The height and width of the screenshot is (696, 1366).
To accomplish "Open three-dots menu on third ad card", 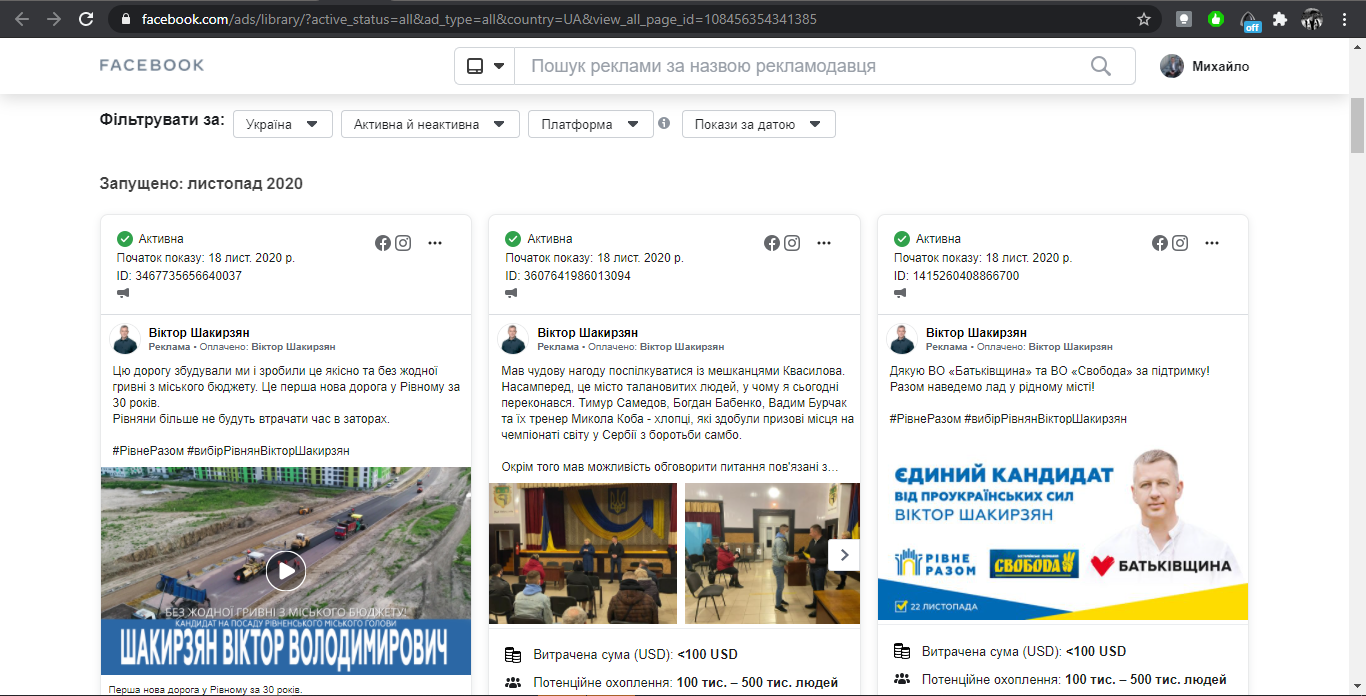I will tap(1211, 243).
